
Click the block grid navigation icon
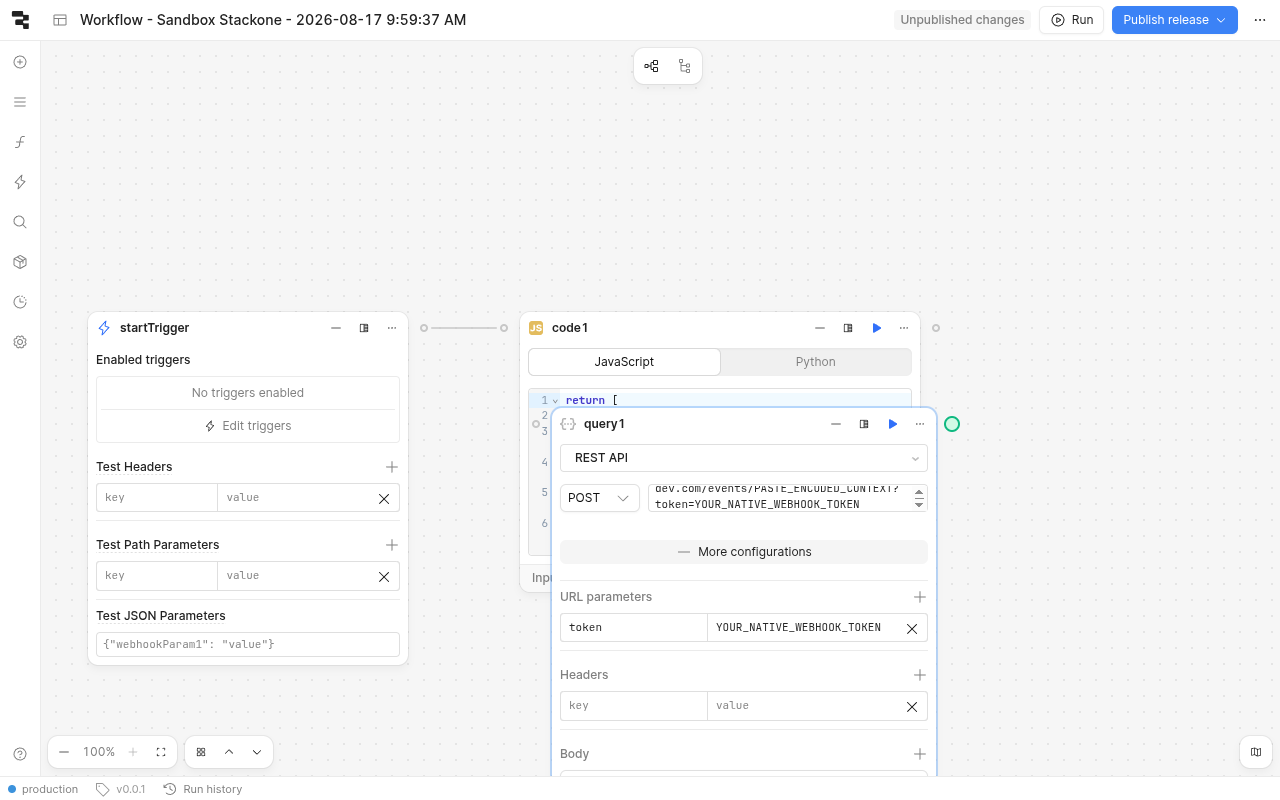(201, 752)
